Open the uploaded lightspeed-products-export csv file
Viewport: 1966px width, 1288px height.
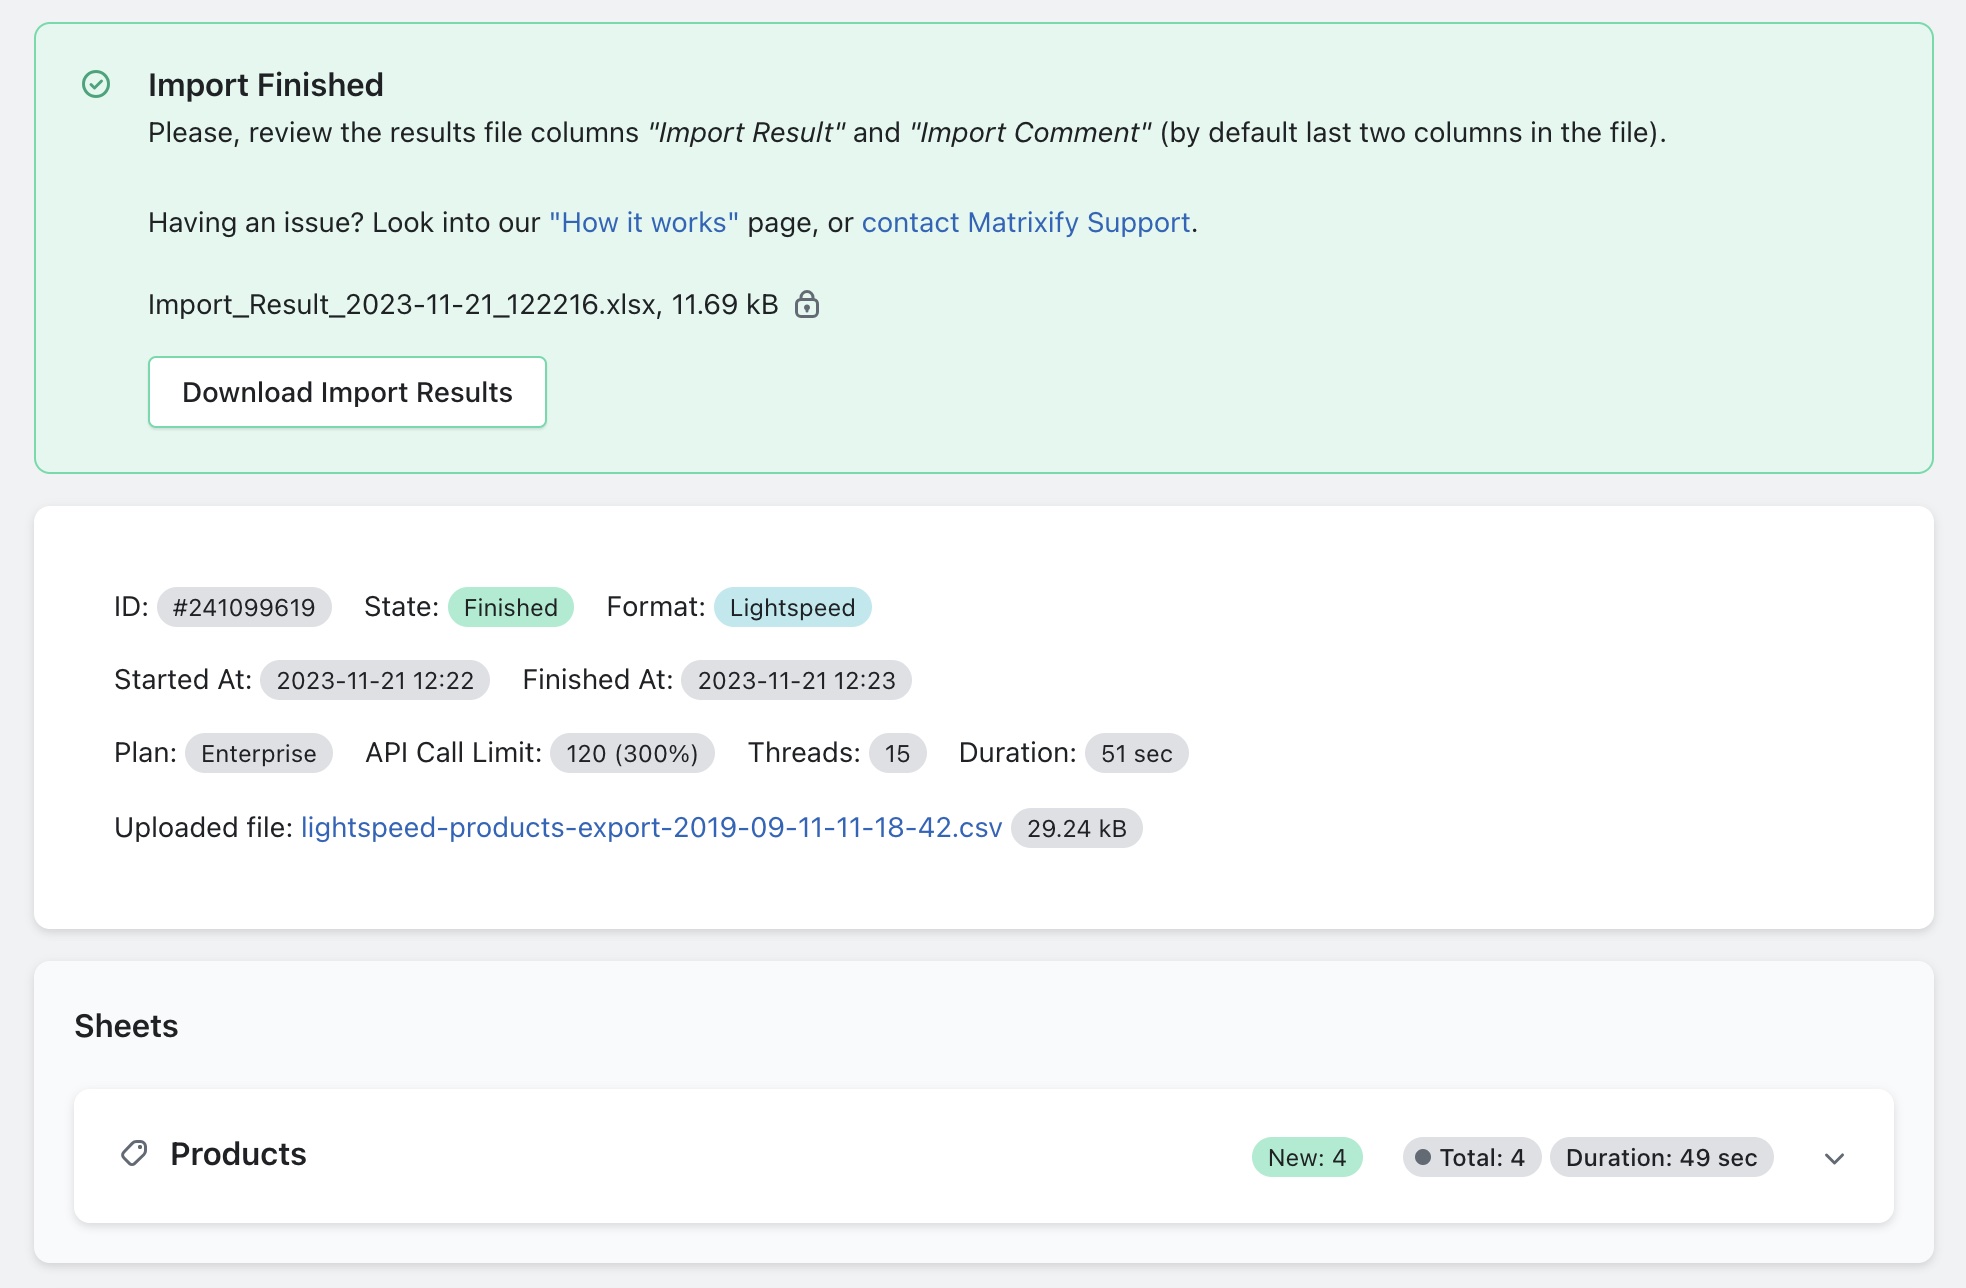(x=651, y=828)
